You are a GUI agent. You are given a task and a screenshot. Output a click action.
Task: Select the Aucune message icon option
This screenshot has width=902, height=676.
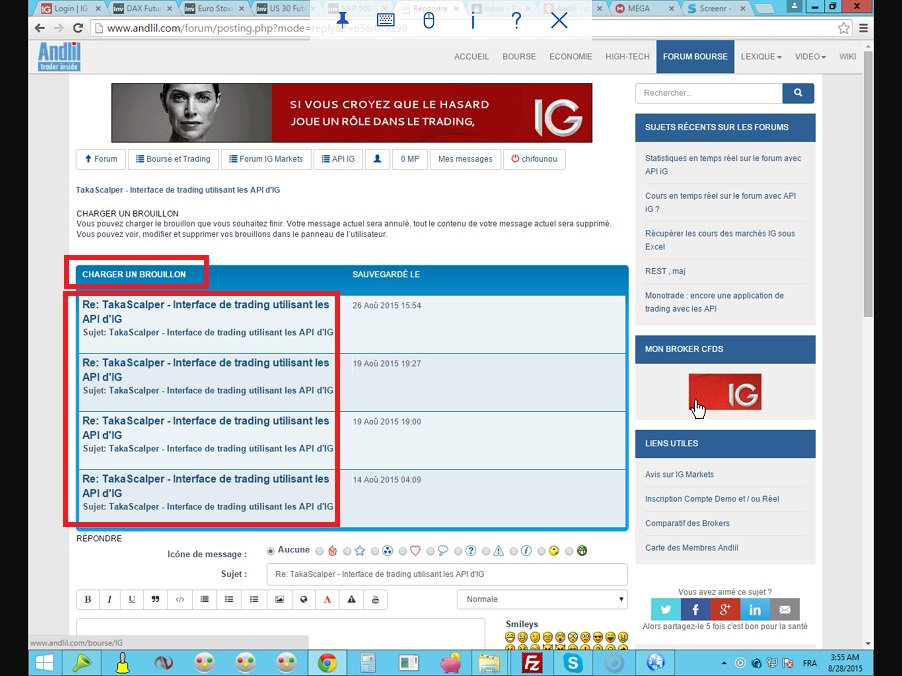click(x=270, y=551)
